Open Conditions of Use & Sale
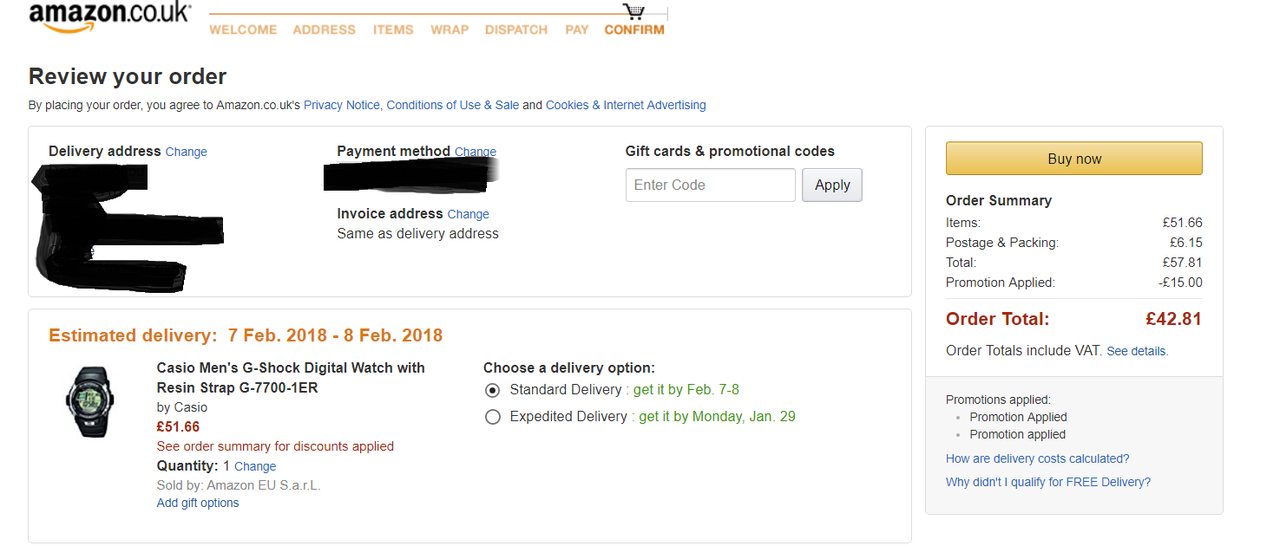This screenshot has height=546, width=1280. pos(453,105)
